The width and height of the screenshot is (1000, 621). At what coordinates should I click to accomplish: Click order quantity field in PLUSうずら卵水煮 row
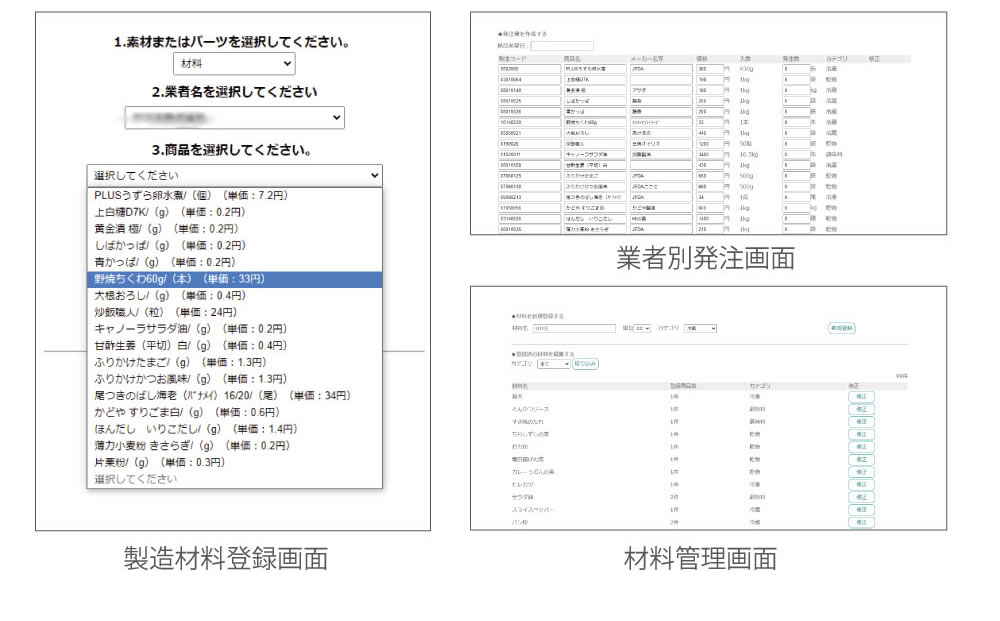pos(795,69)
